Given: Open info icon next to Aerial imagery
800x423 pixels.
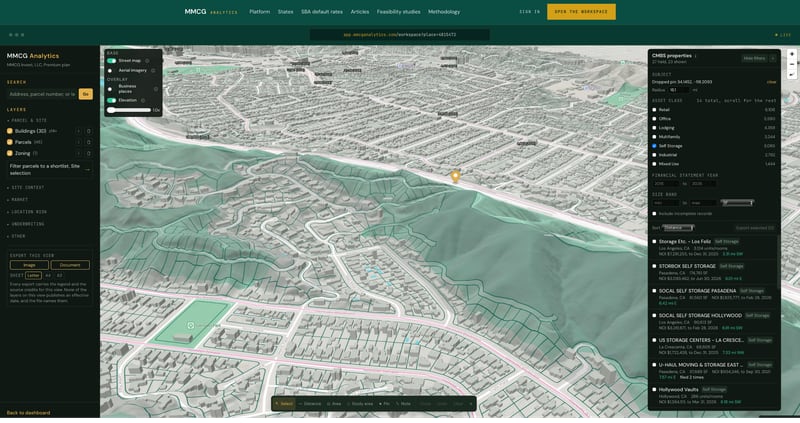Looking at the screenshot, I should coord(153,70).
